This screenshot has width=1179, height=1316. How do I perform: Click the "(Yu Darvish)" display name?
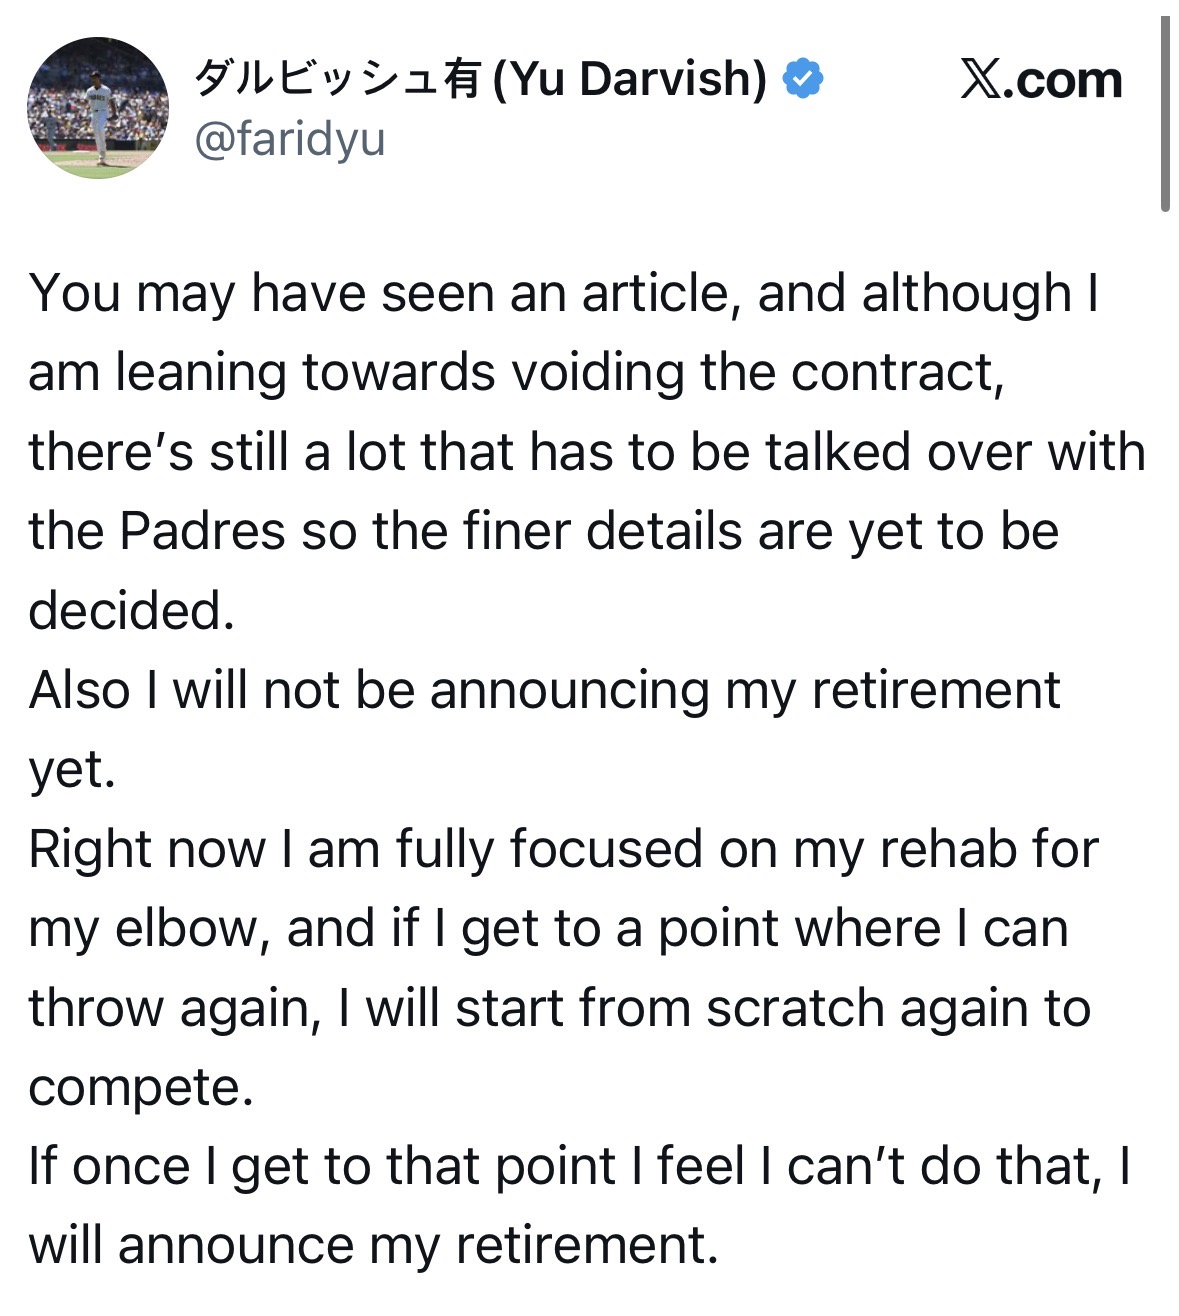point(630,78)
